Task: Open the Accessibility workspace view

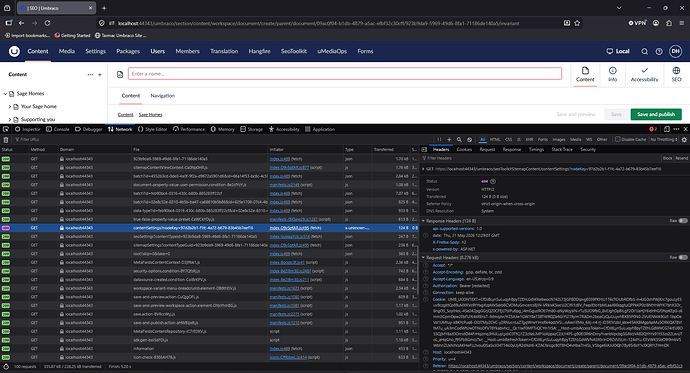Action: 644,74
